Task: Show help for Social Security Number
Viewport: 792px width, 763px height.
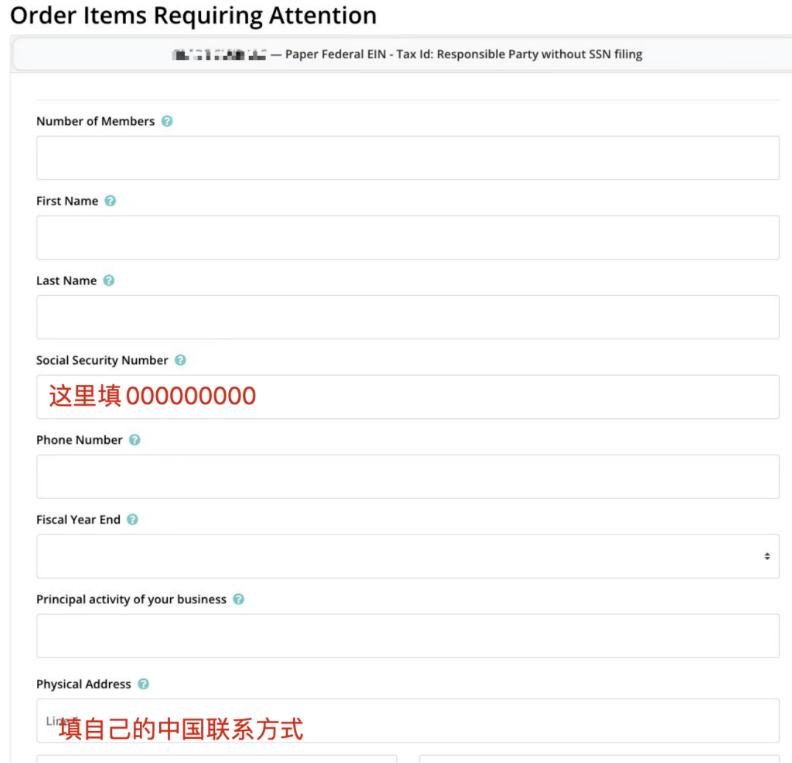Action: coord(180,360)
